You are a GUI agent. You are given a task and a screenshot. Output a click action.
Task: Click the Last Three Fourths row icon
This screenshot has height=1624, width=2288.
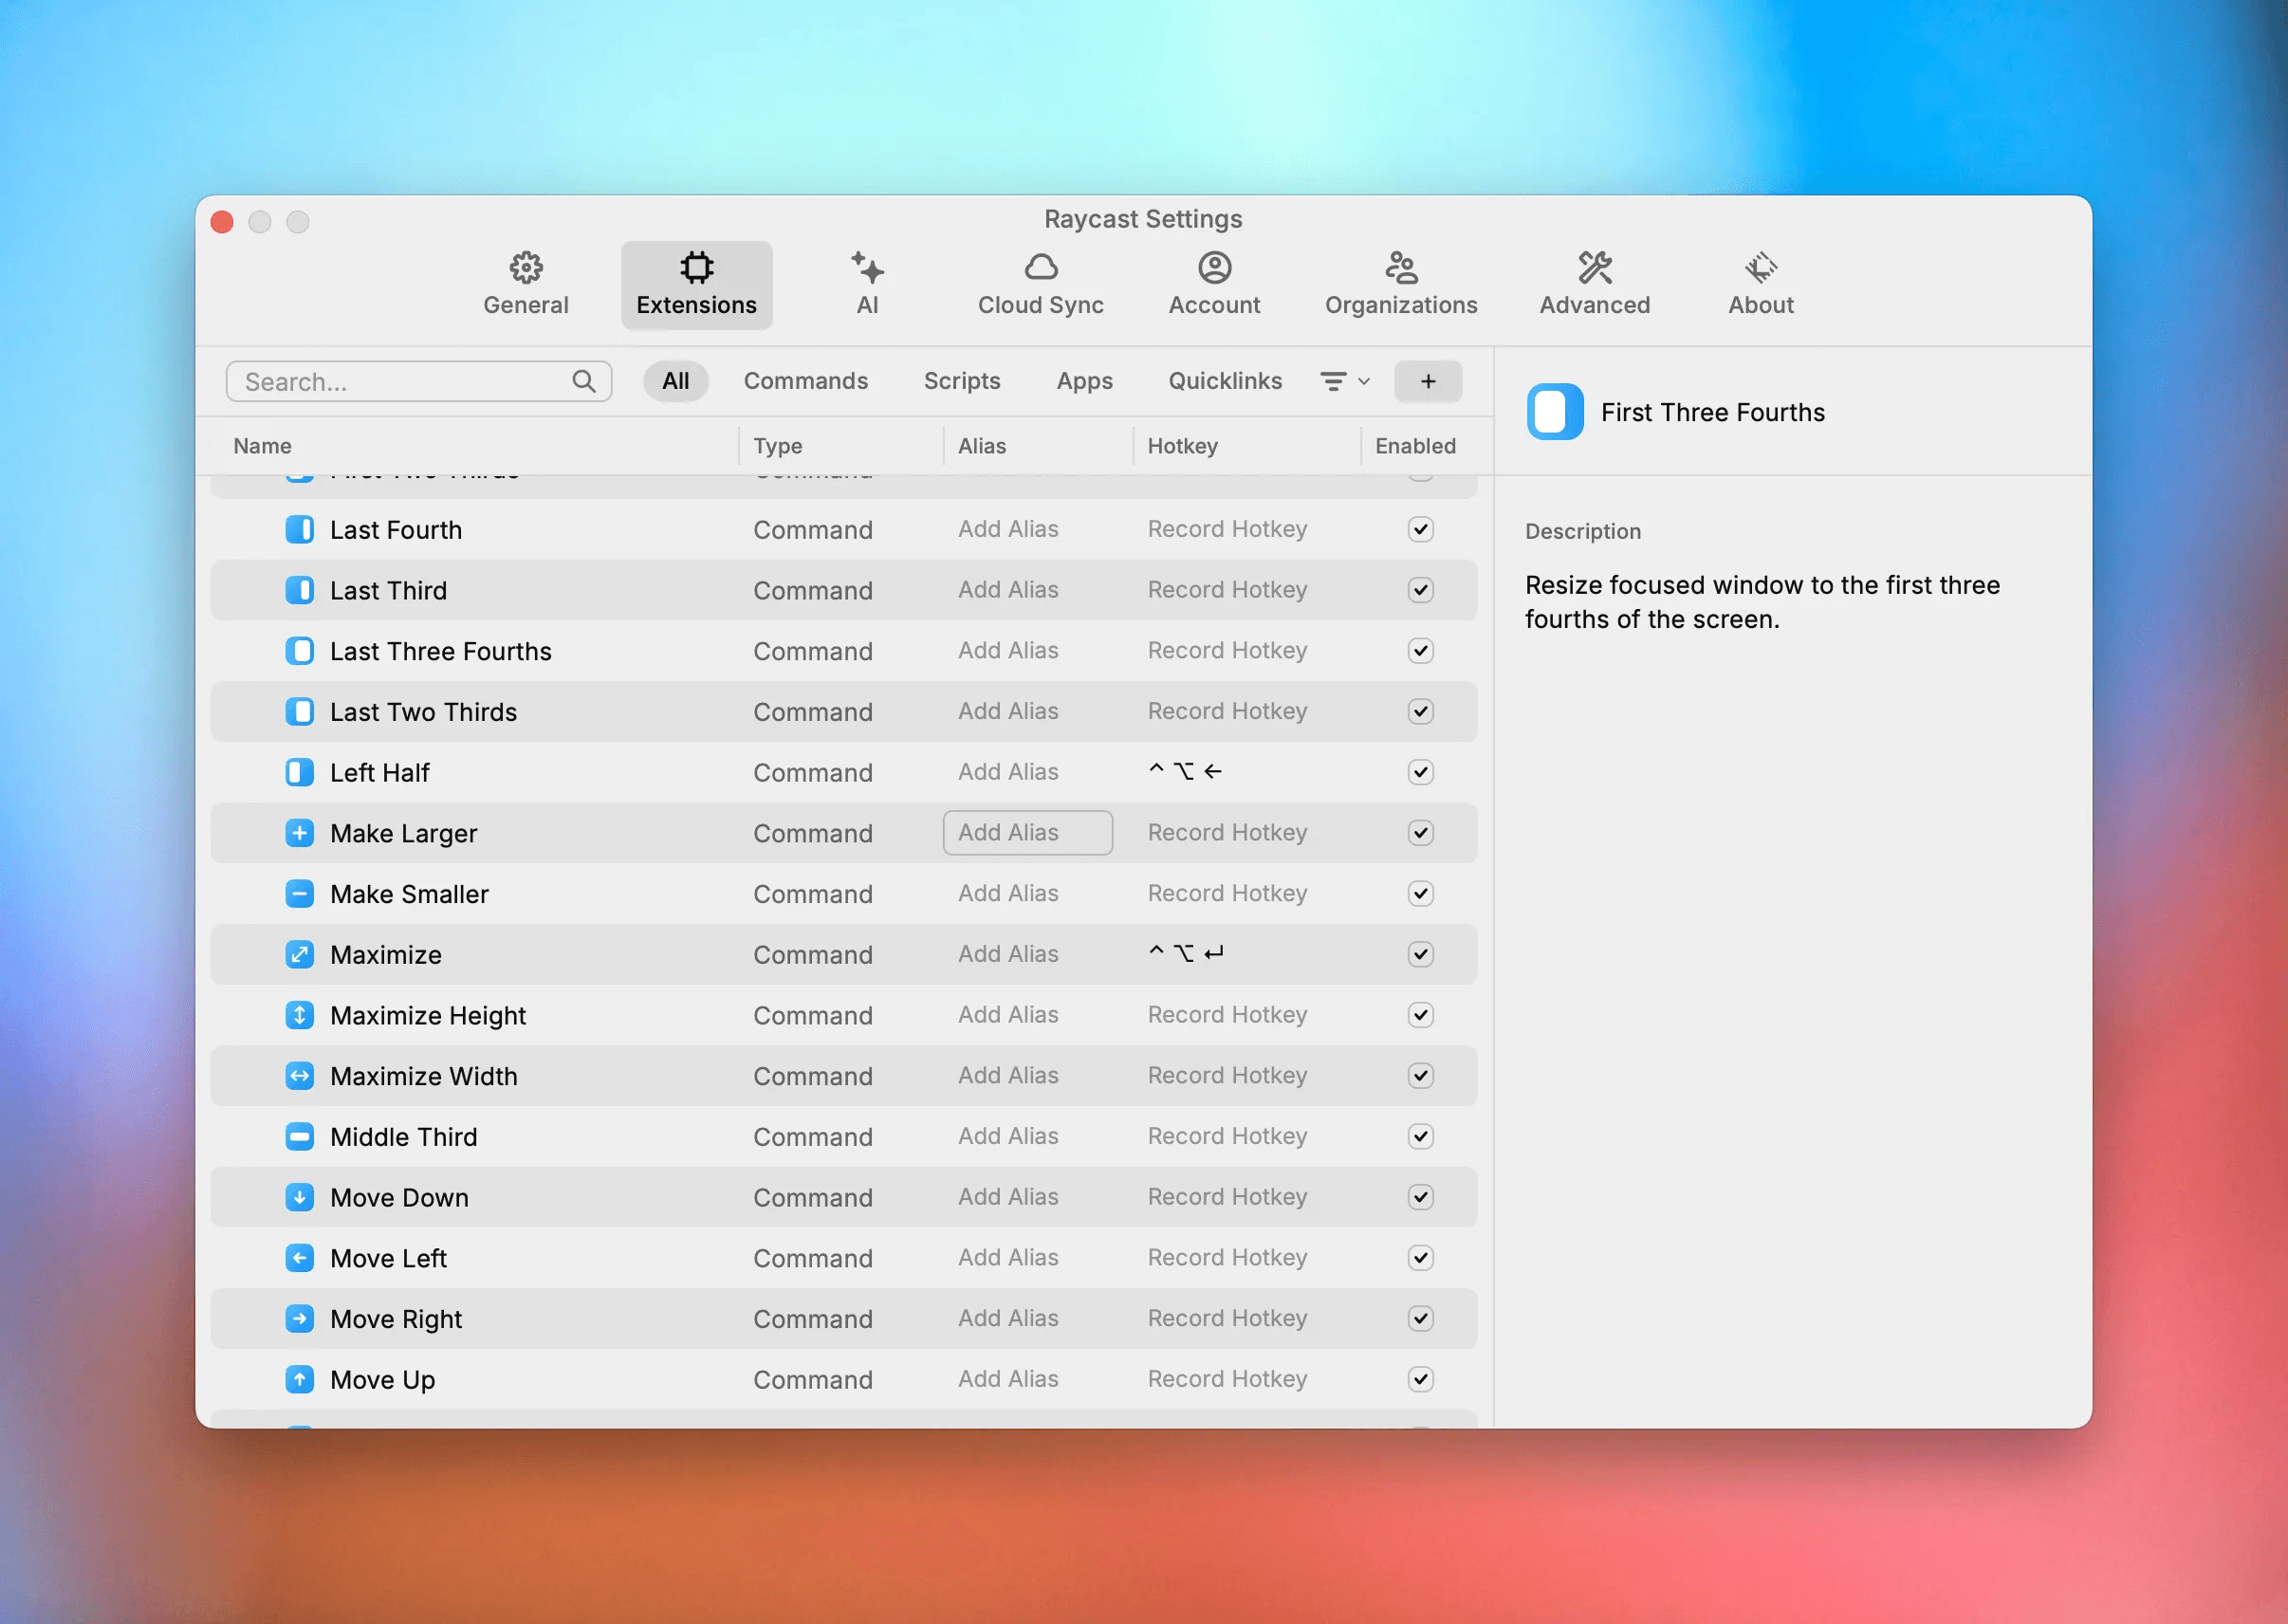click(299, 651)
